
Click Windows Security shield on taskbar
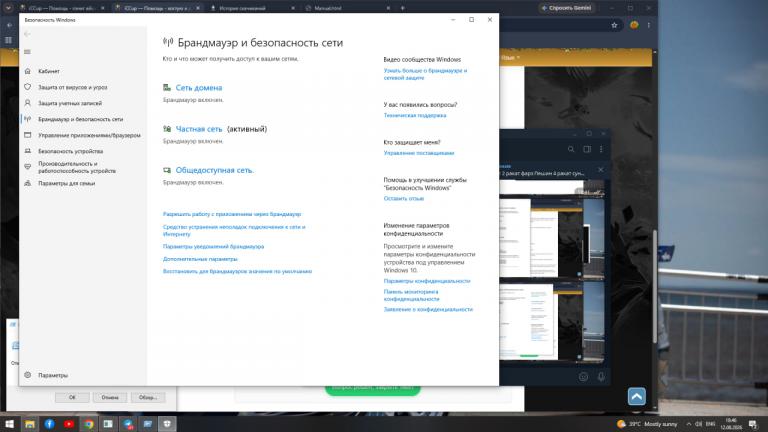click(x=167, y=424)
